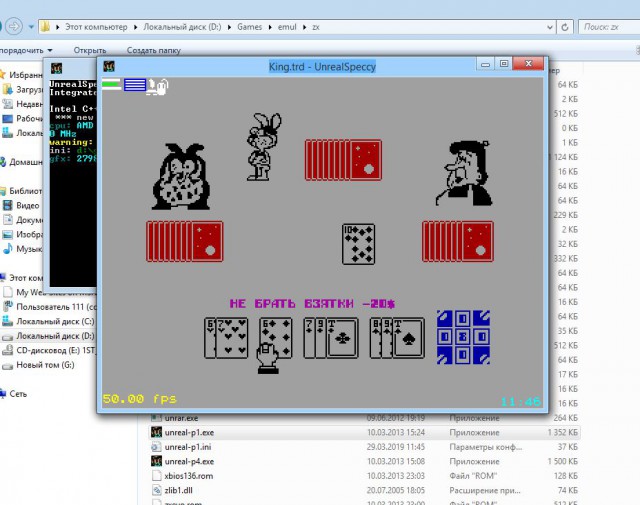Viewport: 640px width, 505px height.
Task: Expand arrow after Этот компьютер breadcrumb
Action: point(135,27)
